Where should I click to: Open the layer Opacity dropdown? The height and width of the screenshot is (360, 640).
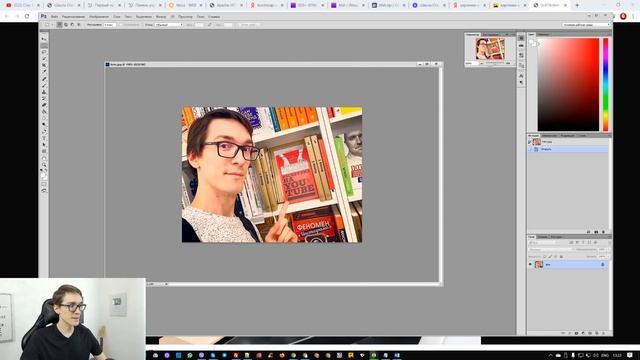pyautogui.click(x=604, y=249)
